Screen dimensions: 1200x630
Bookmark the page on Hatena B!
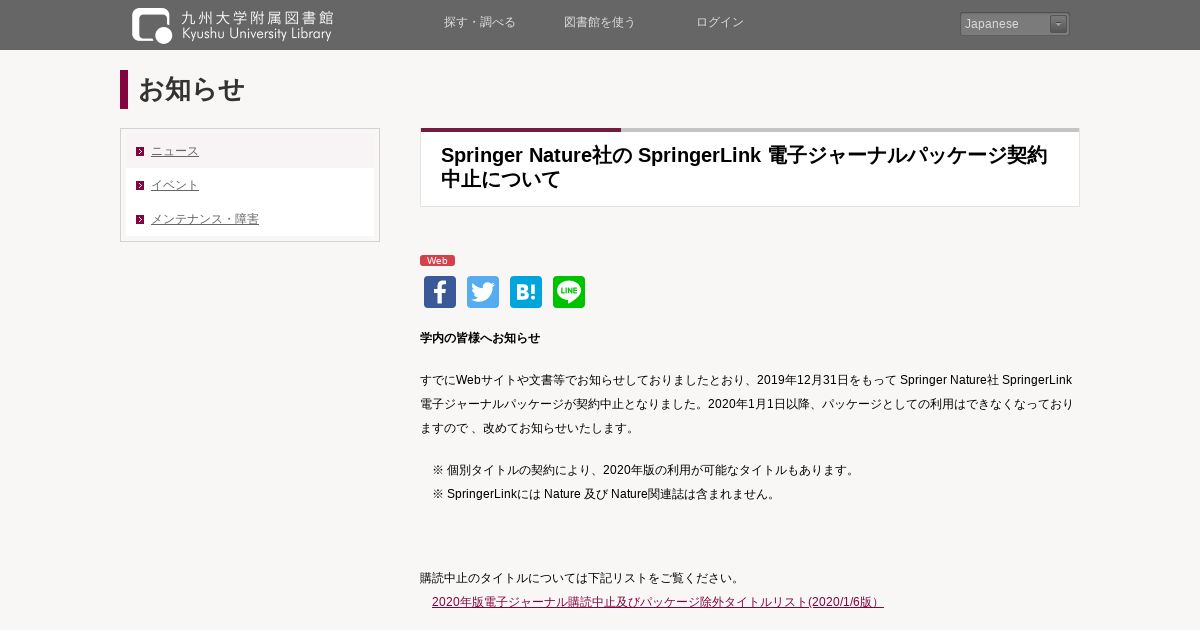click(526, 292)
